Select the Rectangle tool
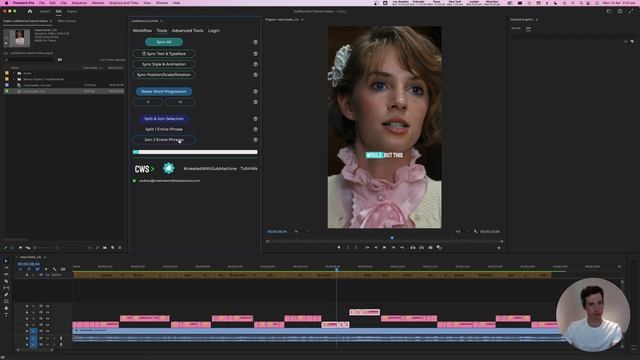 (x=6, y=301)
